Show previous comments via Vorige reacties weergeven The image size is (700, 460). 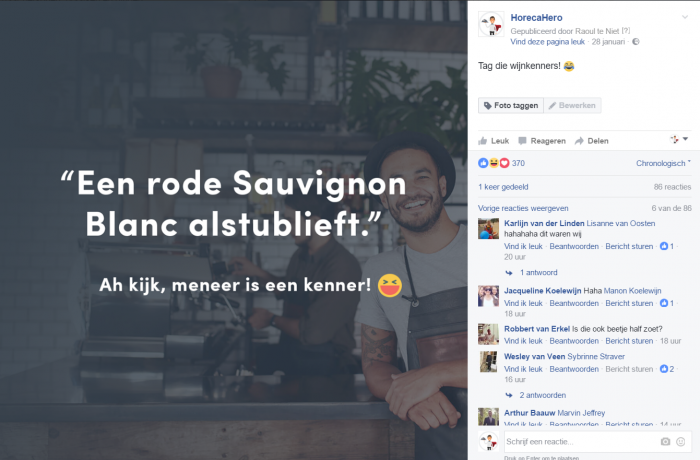(x=523, y=208)
